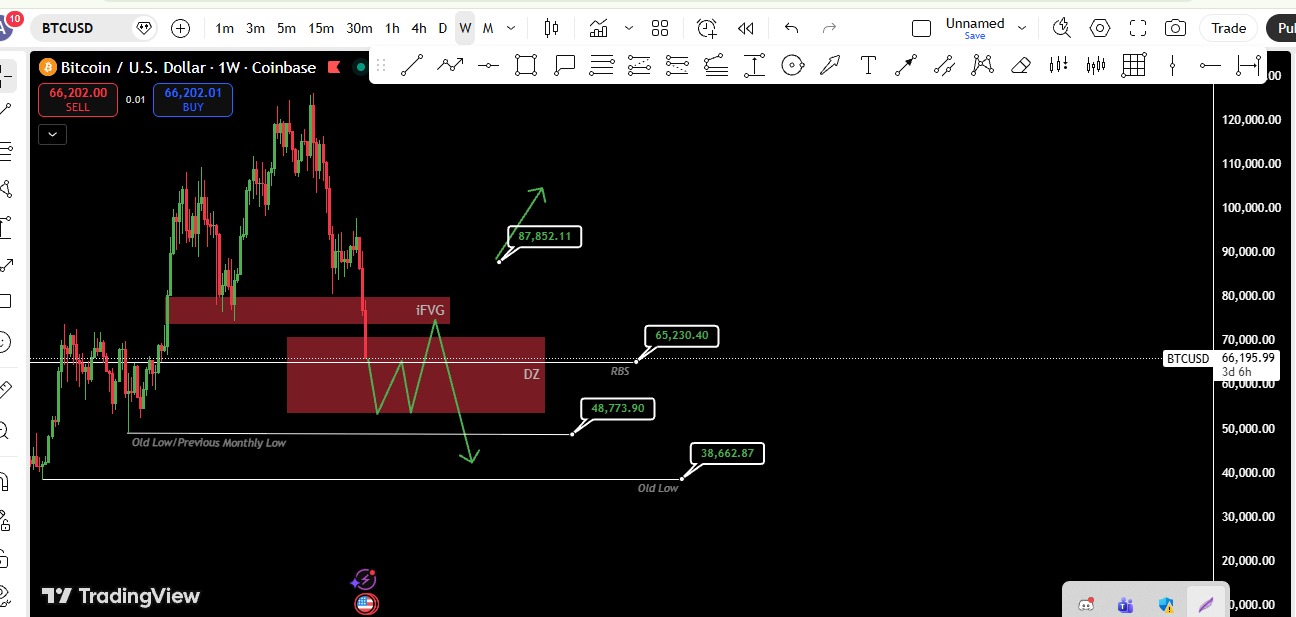Screen dimensions: 1296x617
Task: Activate the eraser tool
Action: click(1020, 66)
